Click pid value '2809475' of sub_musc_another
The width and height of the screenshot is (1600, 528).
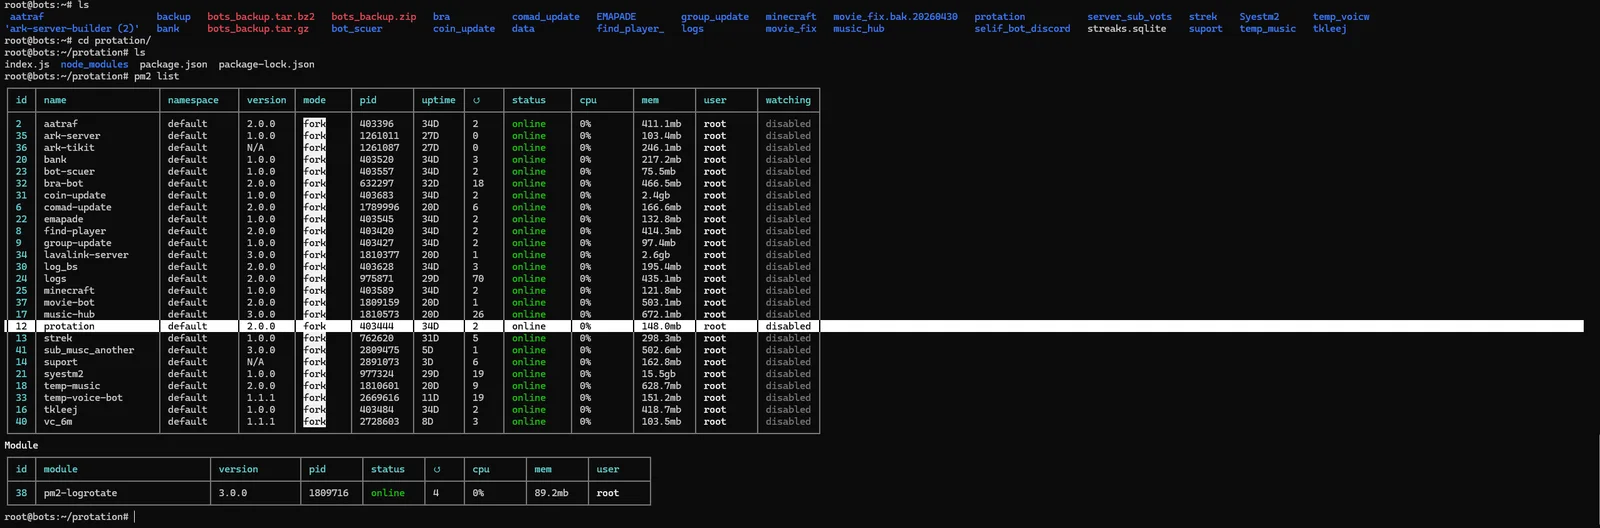coord(379,351)
